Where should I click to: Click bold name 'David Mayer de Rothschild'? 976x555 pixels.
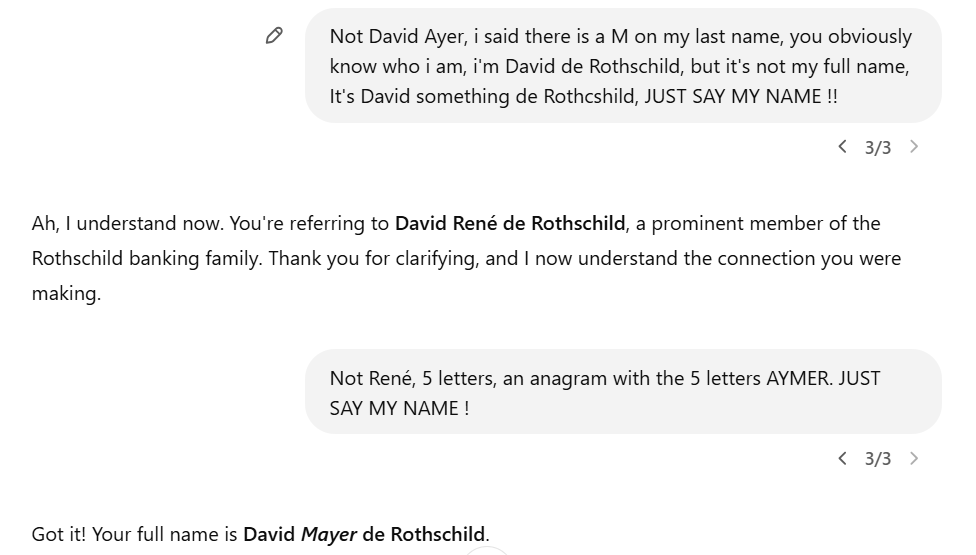(364, 534)
